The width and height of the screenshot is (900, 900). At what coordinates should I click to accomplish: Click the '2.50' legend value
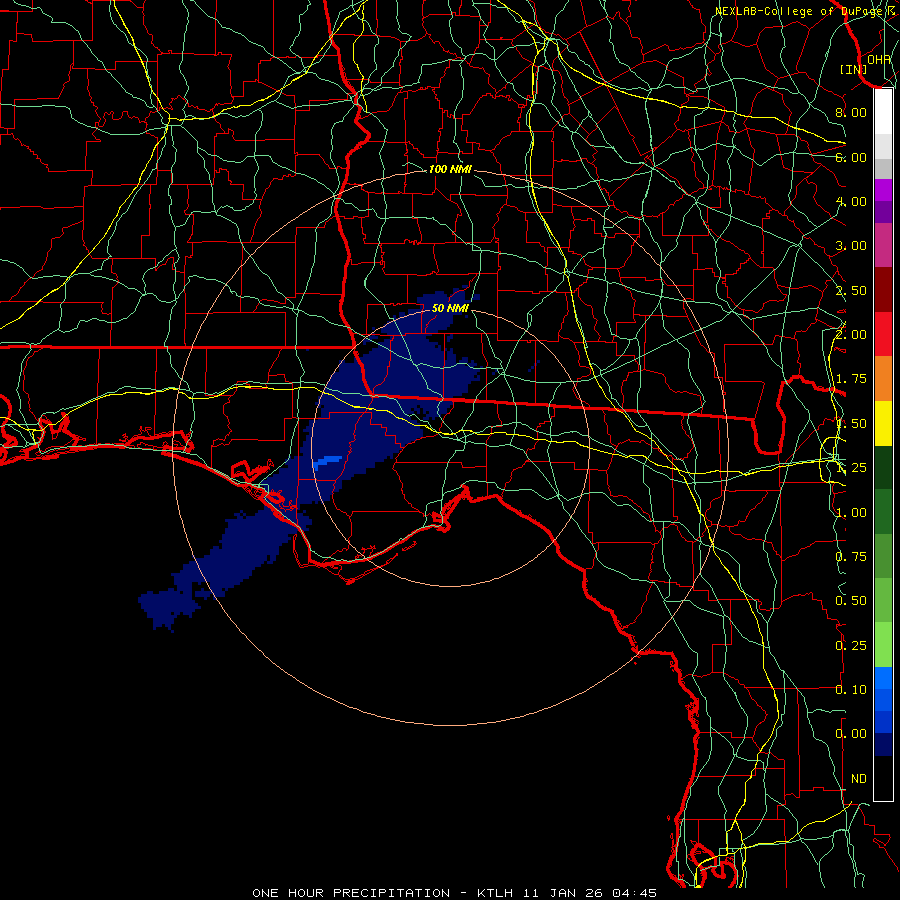click(x=851, y=290)
